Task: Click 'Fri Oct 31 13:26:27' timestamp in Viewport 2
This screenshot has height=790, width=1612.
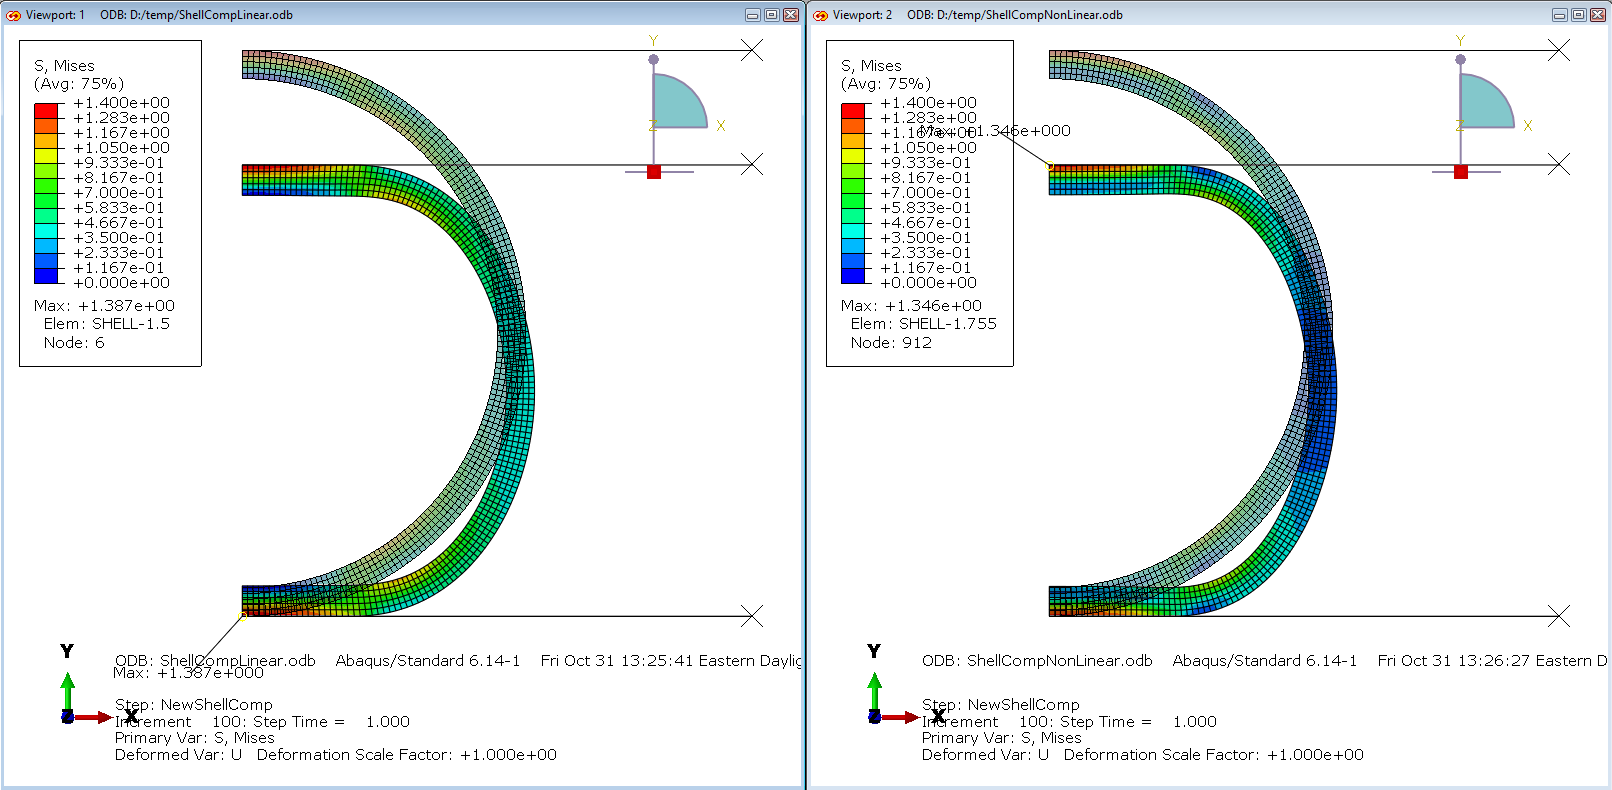Action: [x=1454, y=661]
